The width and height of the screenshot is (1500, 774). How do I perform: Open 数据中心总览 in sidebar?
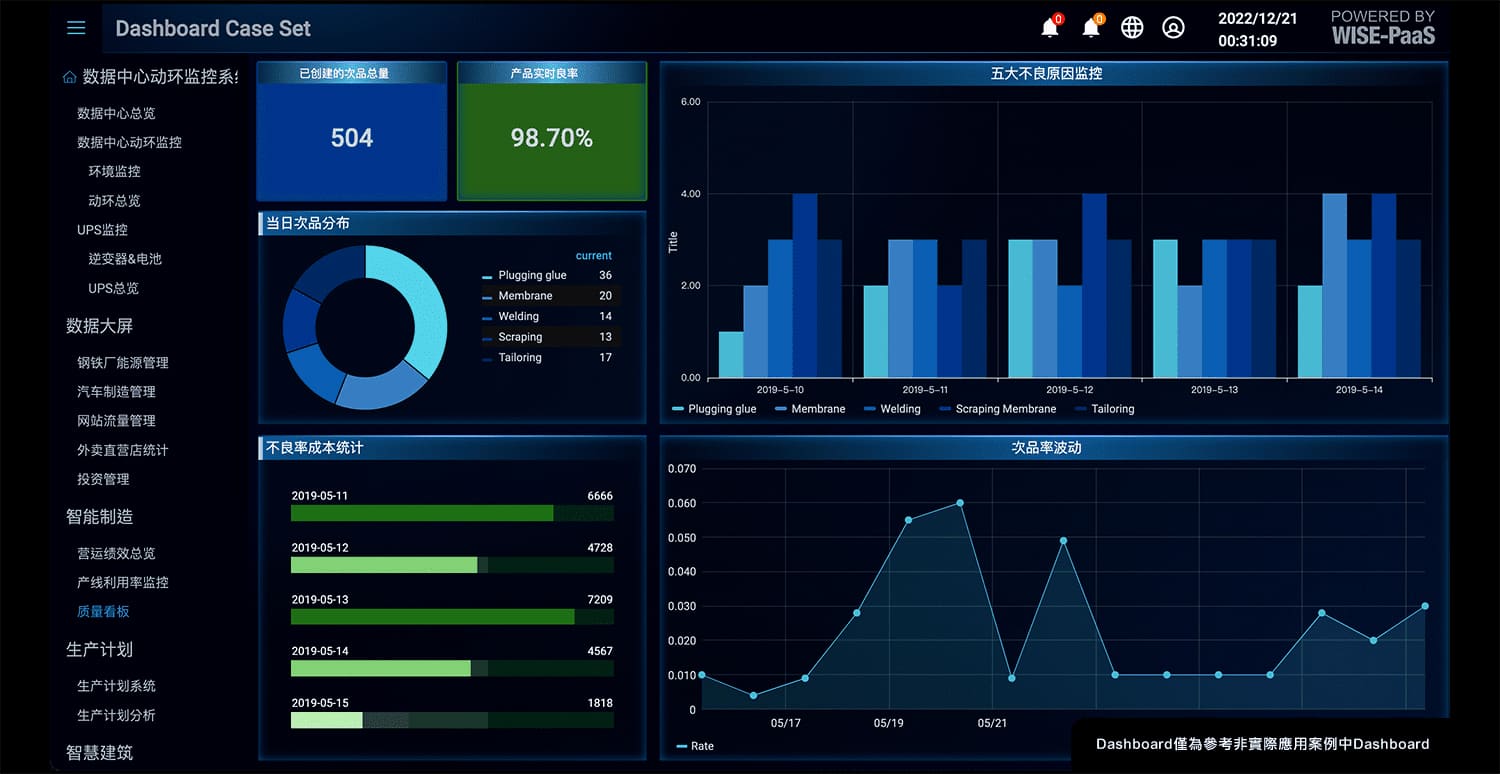(116, 113)
